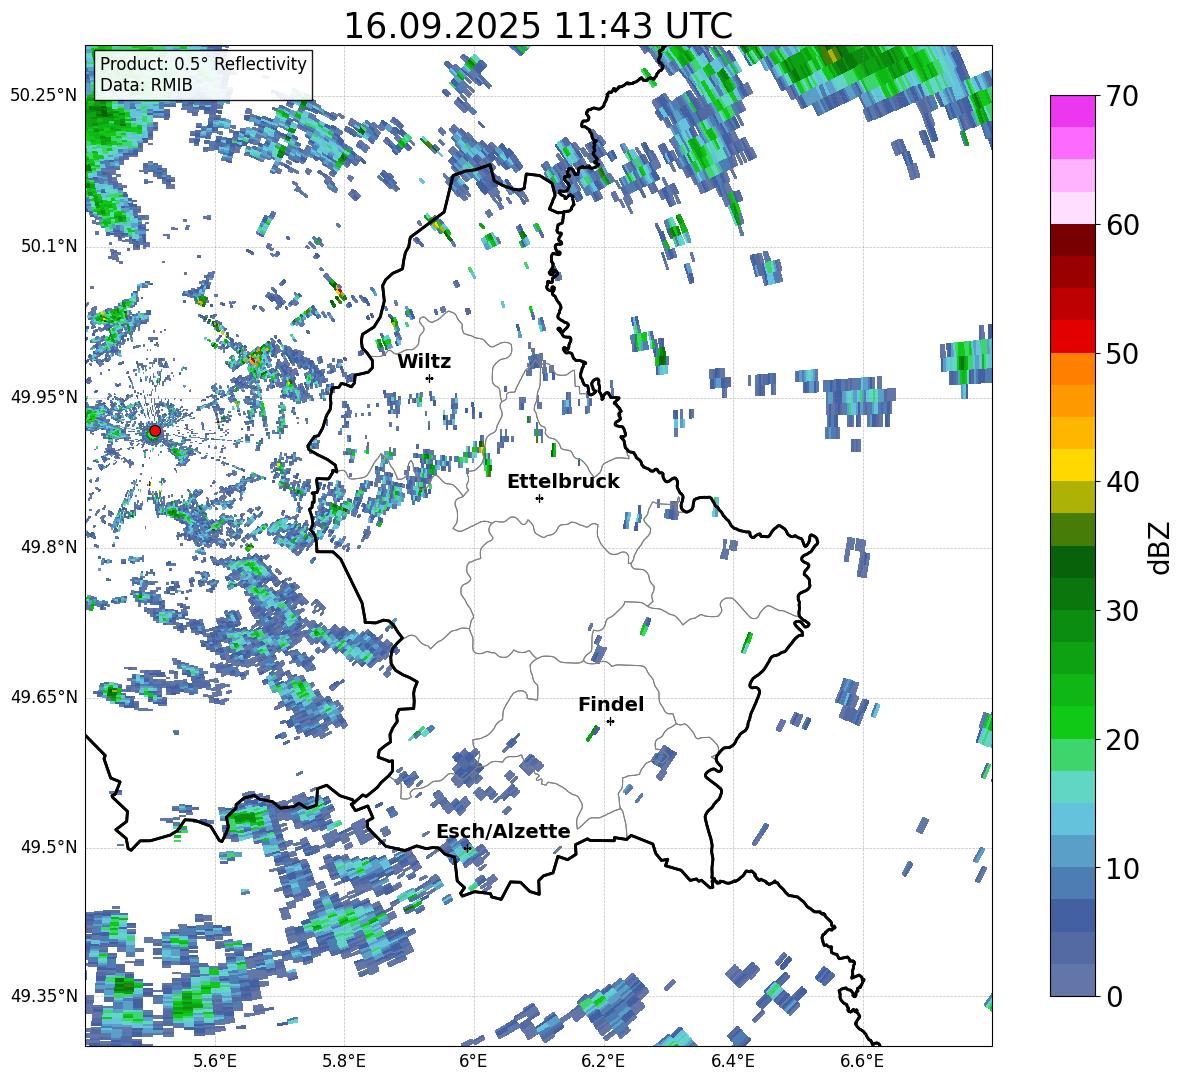Click the Findel city label
This screenshot has width=1184, height=1081.
click(611, 704)
